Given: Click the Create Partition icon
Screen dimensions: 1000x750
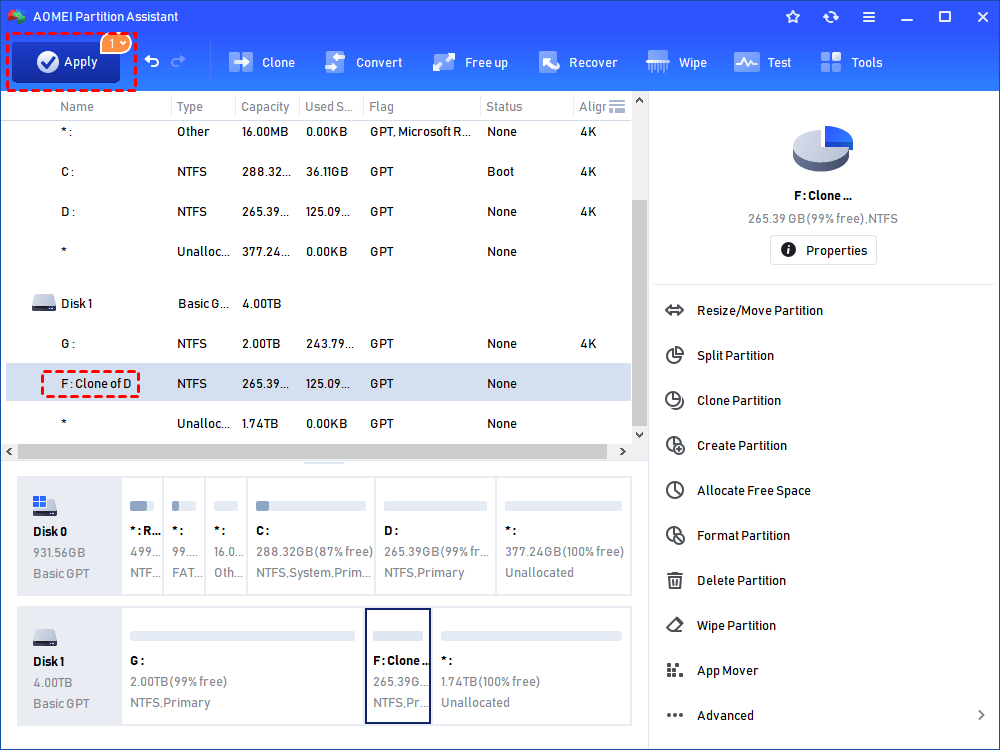Looking at the screenshot, I should [675, 445].
